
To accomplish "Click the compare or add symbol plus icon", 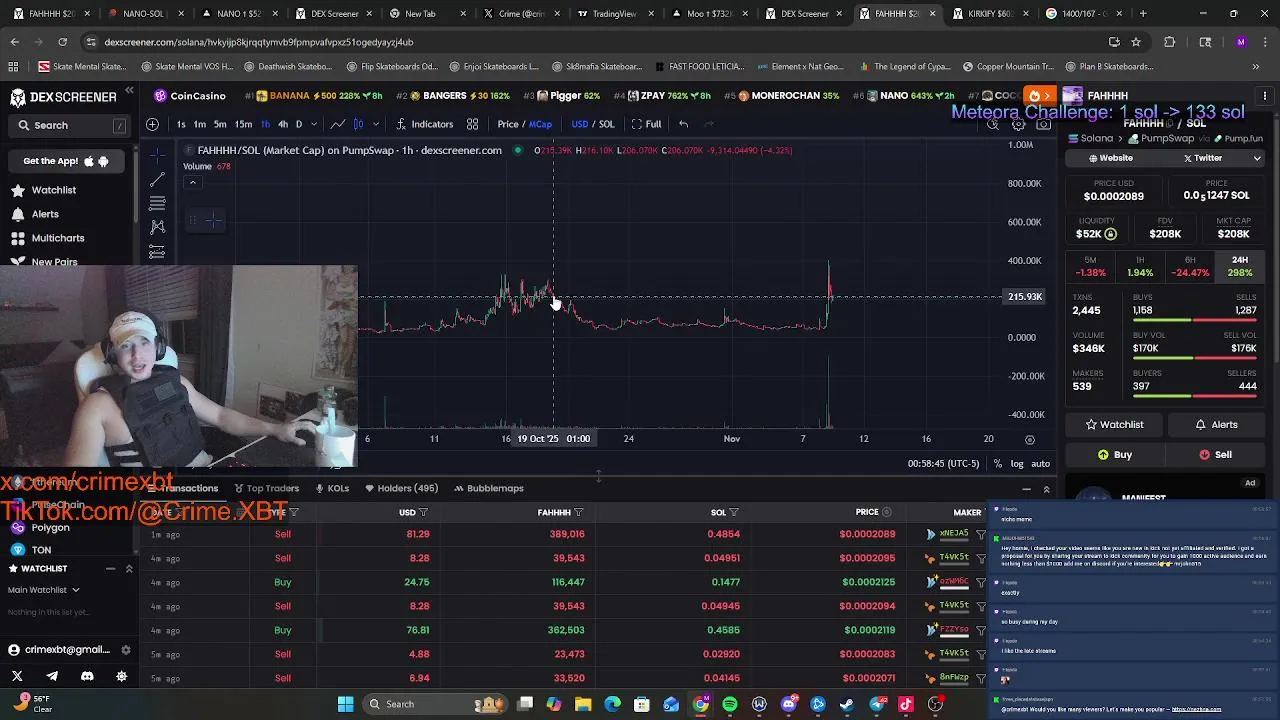I will pyautogui.click(x=152, y=124).
